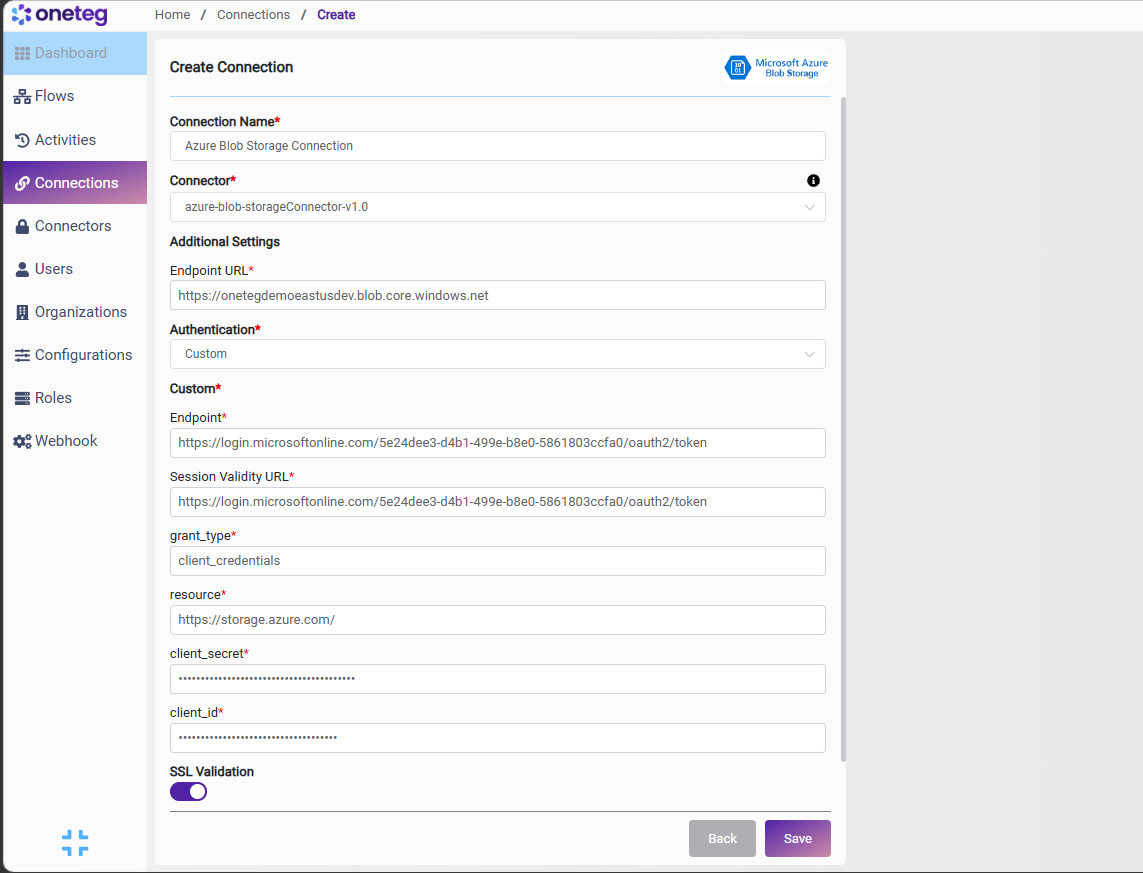Click the Connectors lock icon

(x=22, y=227)
